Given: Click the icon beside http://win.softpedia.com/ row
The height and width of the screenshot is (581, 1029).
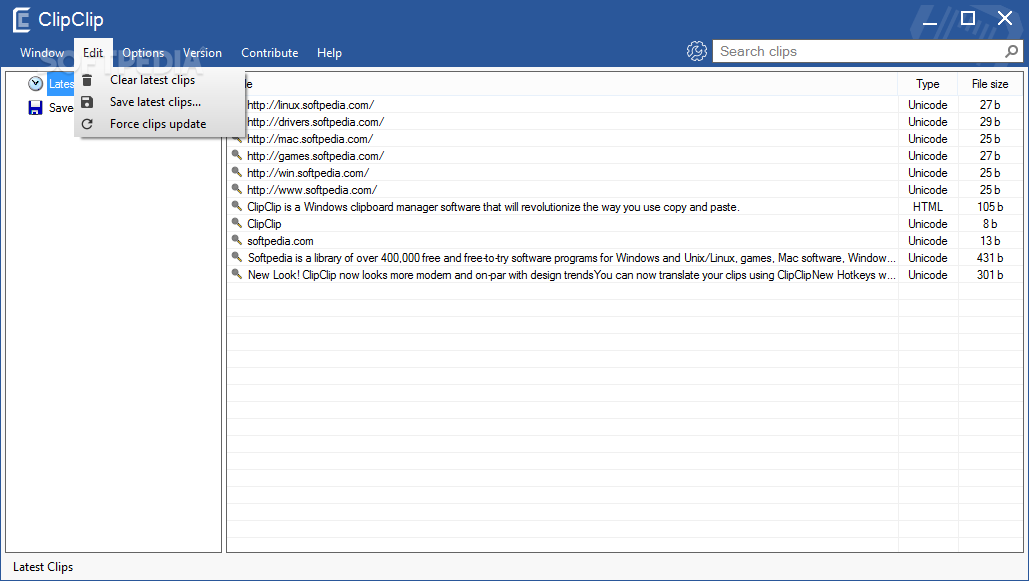Looking at the screenshot, I should tap(237, 172).
